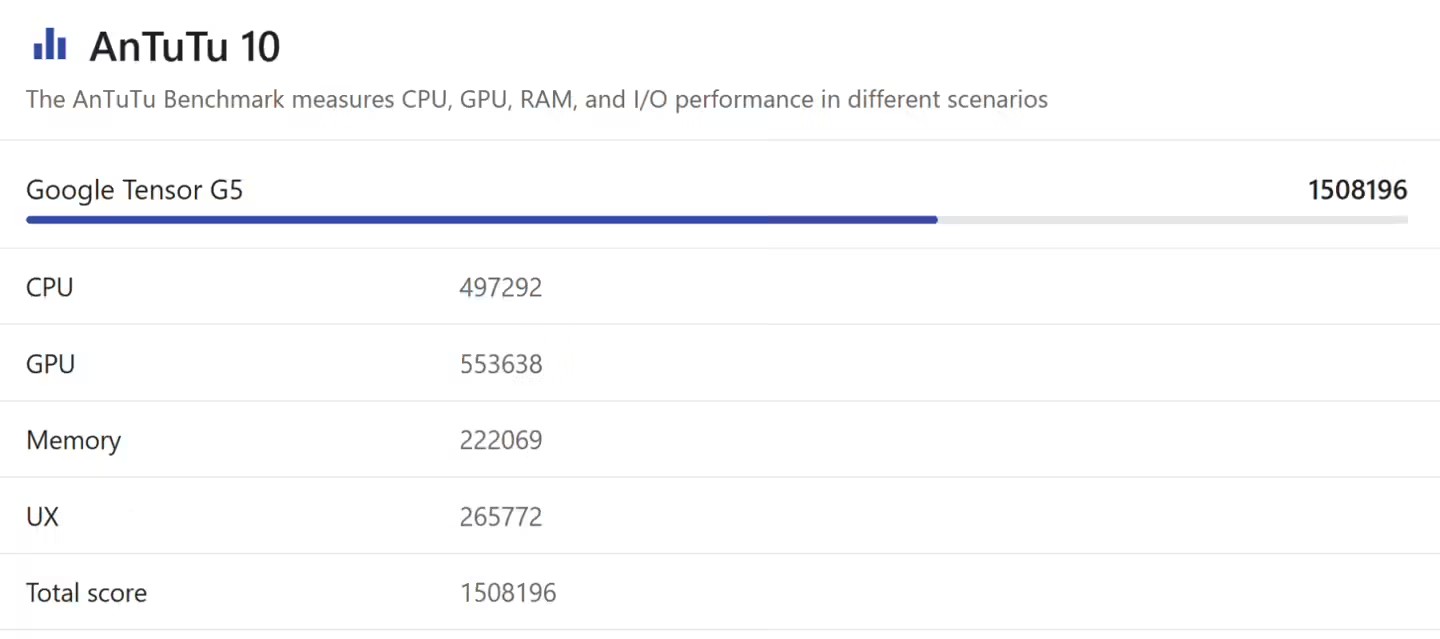Click the AnTuTu 10 heading

[185, 47]
